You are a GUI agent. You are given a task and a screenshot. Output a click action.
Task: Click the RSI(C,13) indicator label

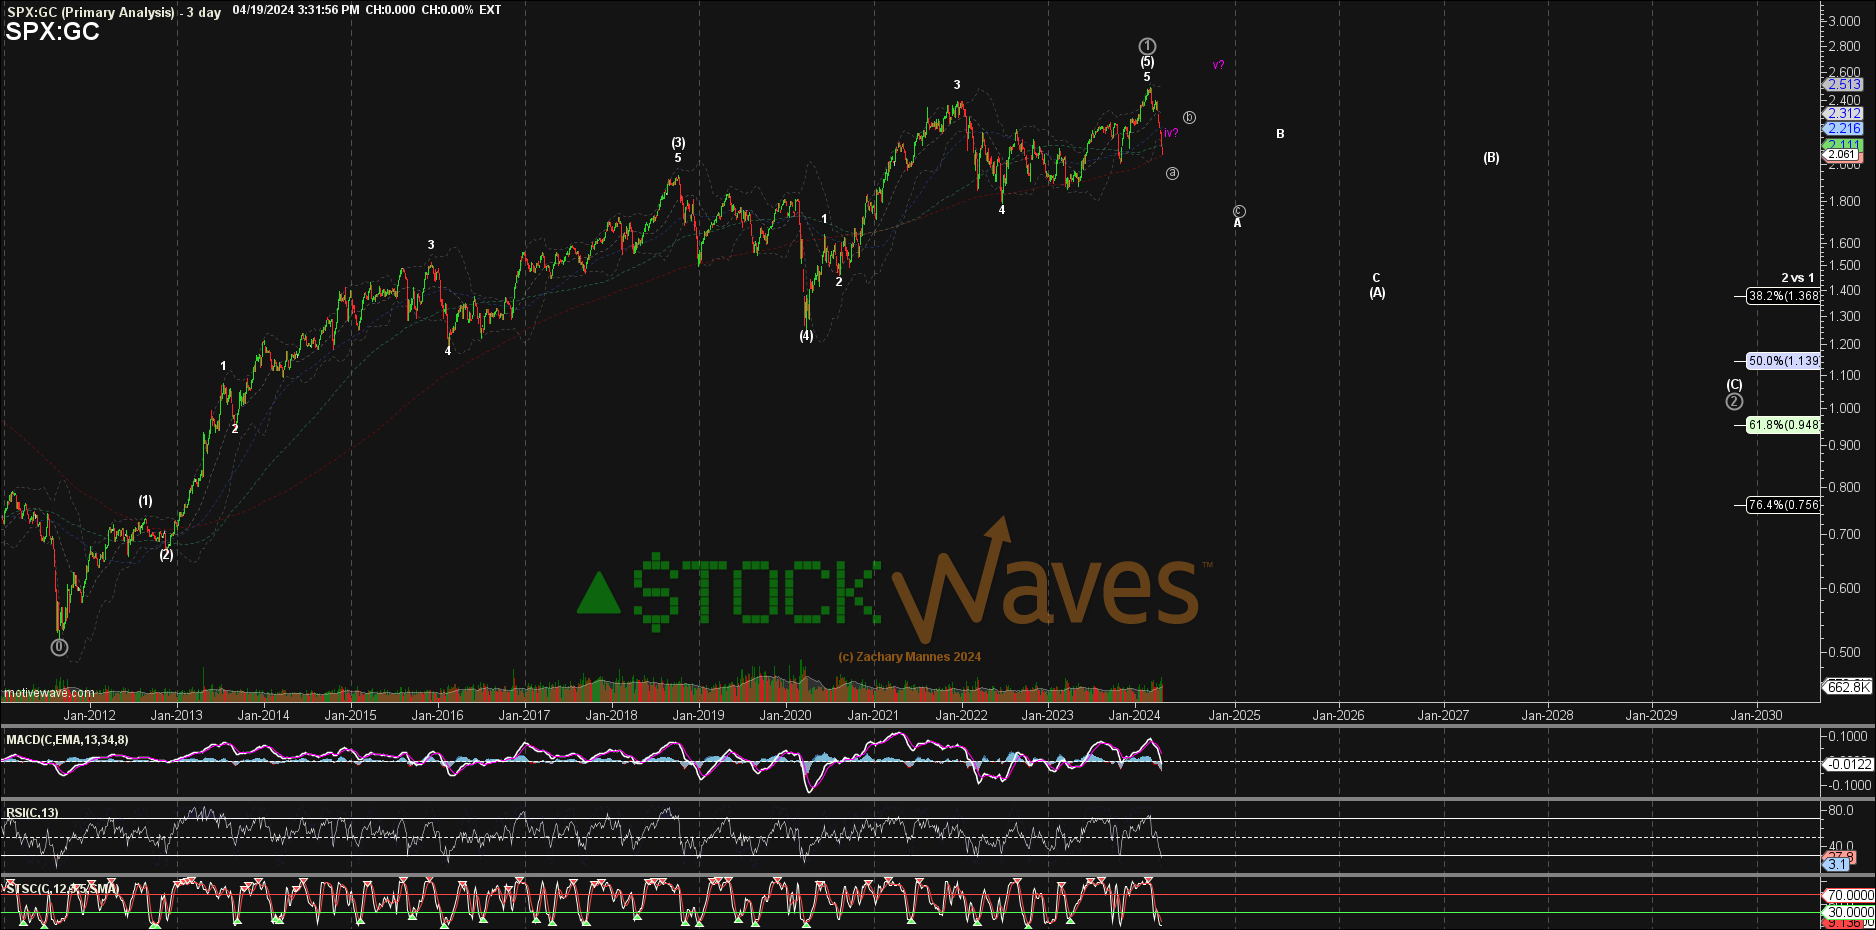[x=32, y=813]
